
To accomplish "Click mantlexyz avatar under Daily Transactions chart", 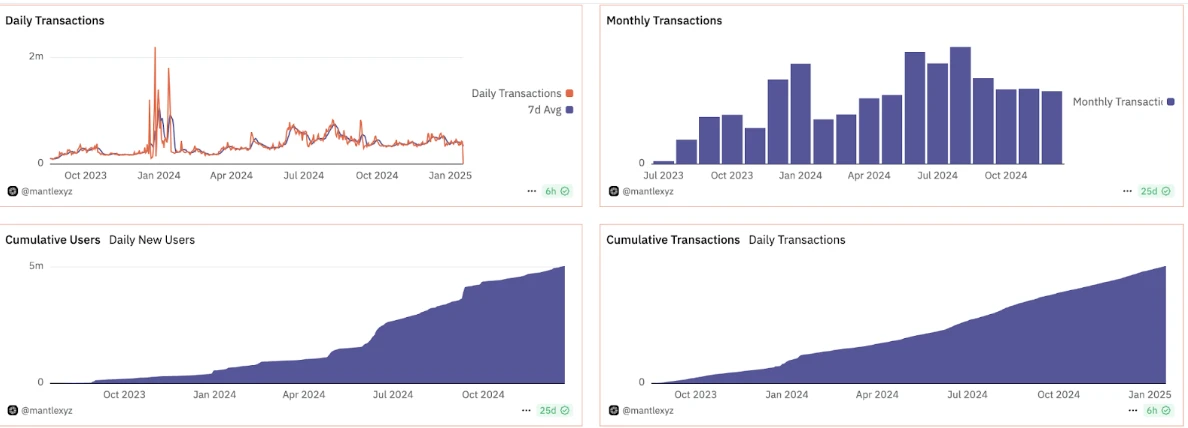I will 12,190.
